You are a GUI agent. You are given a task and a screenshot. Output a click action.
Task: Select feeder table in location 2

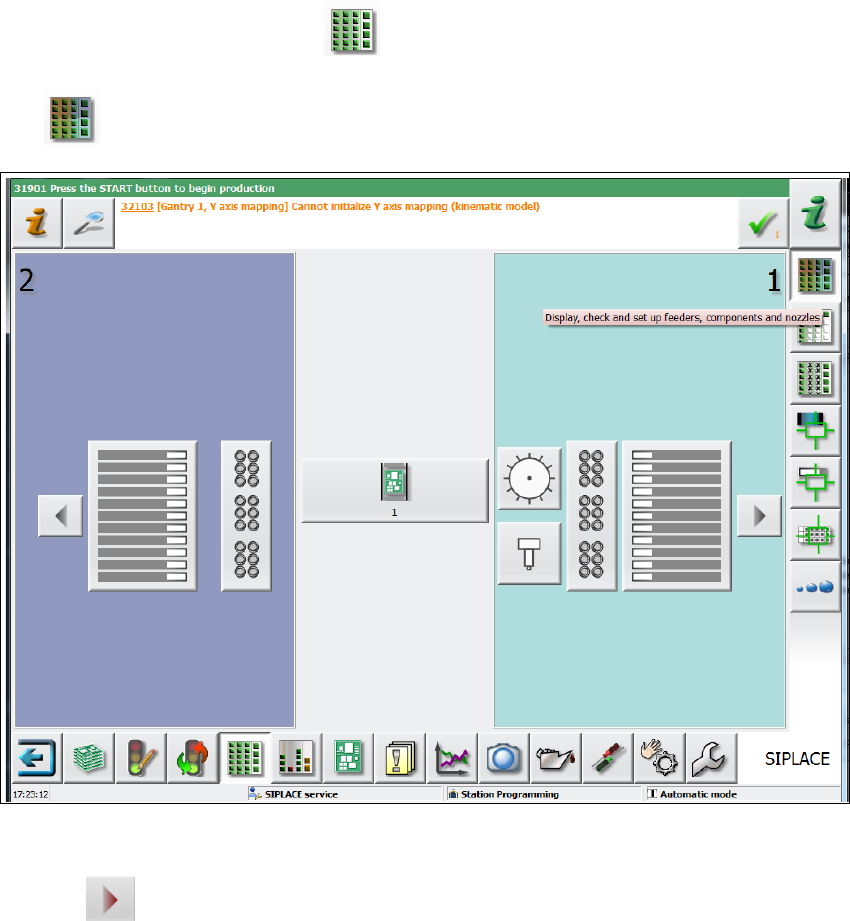pos(143,516)
